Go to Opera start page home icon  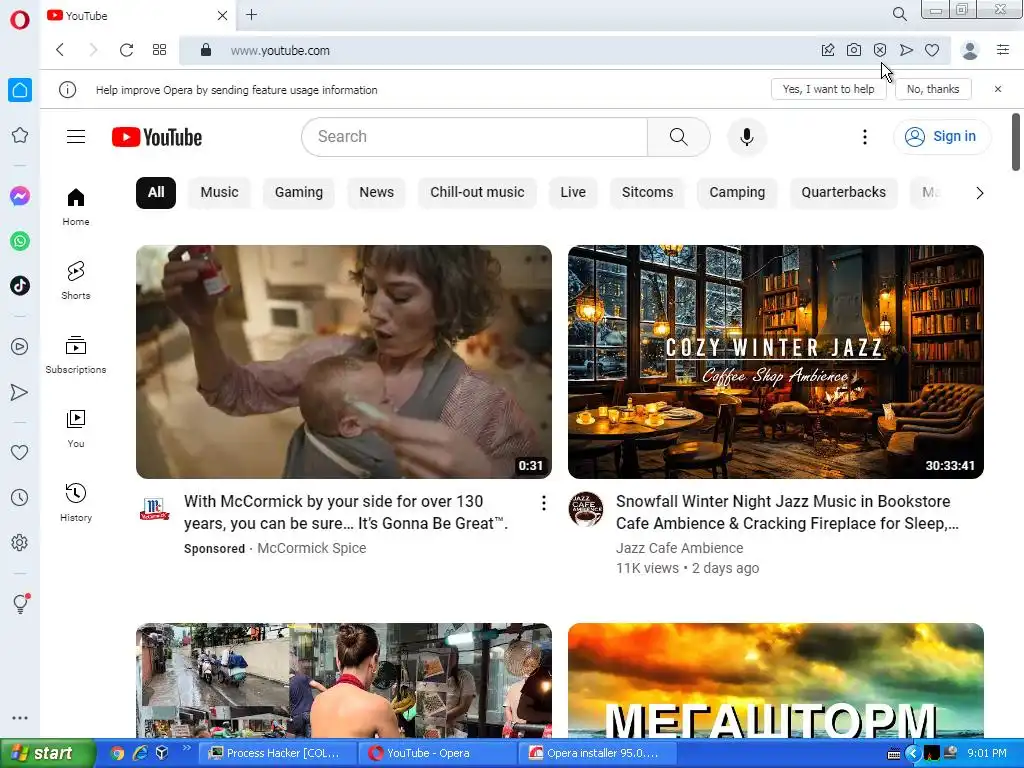20,90
